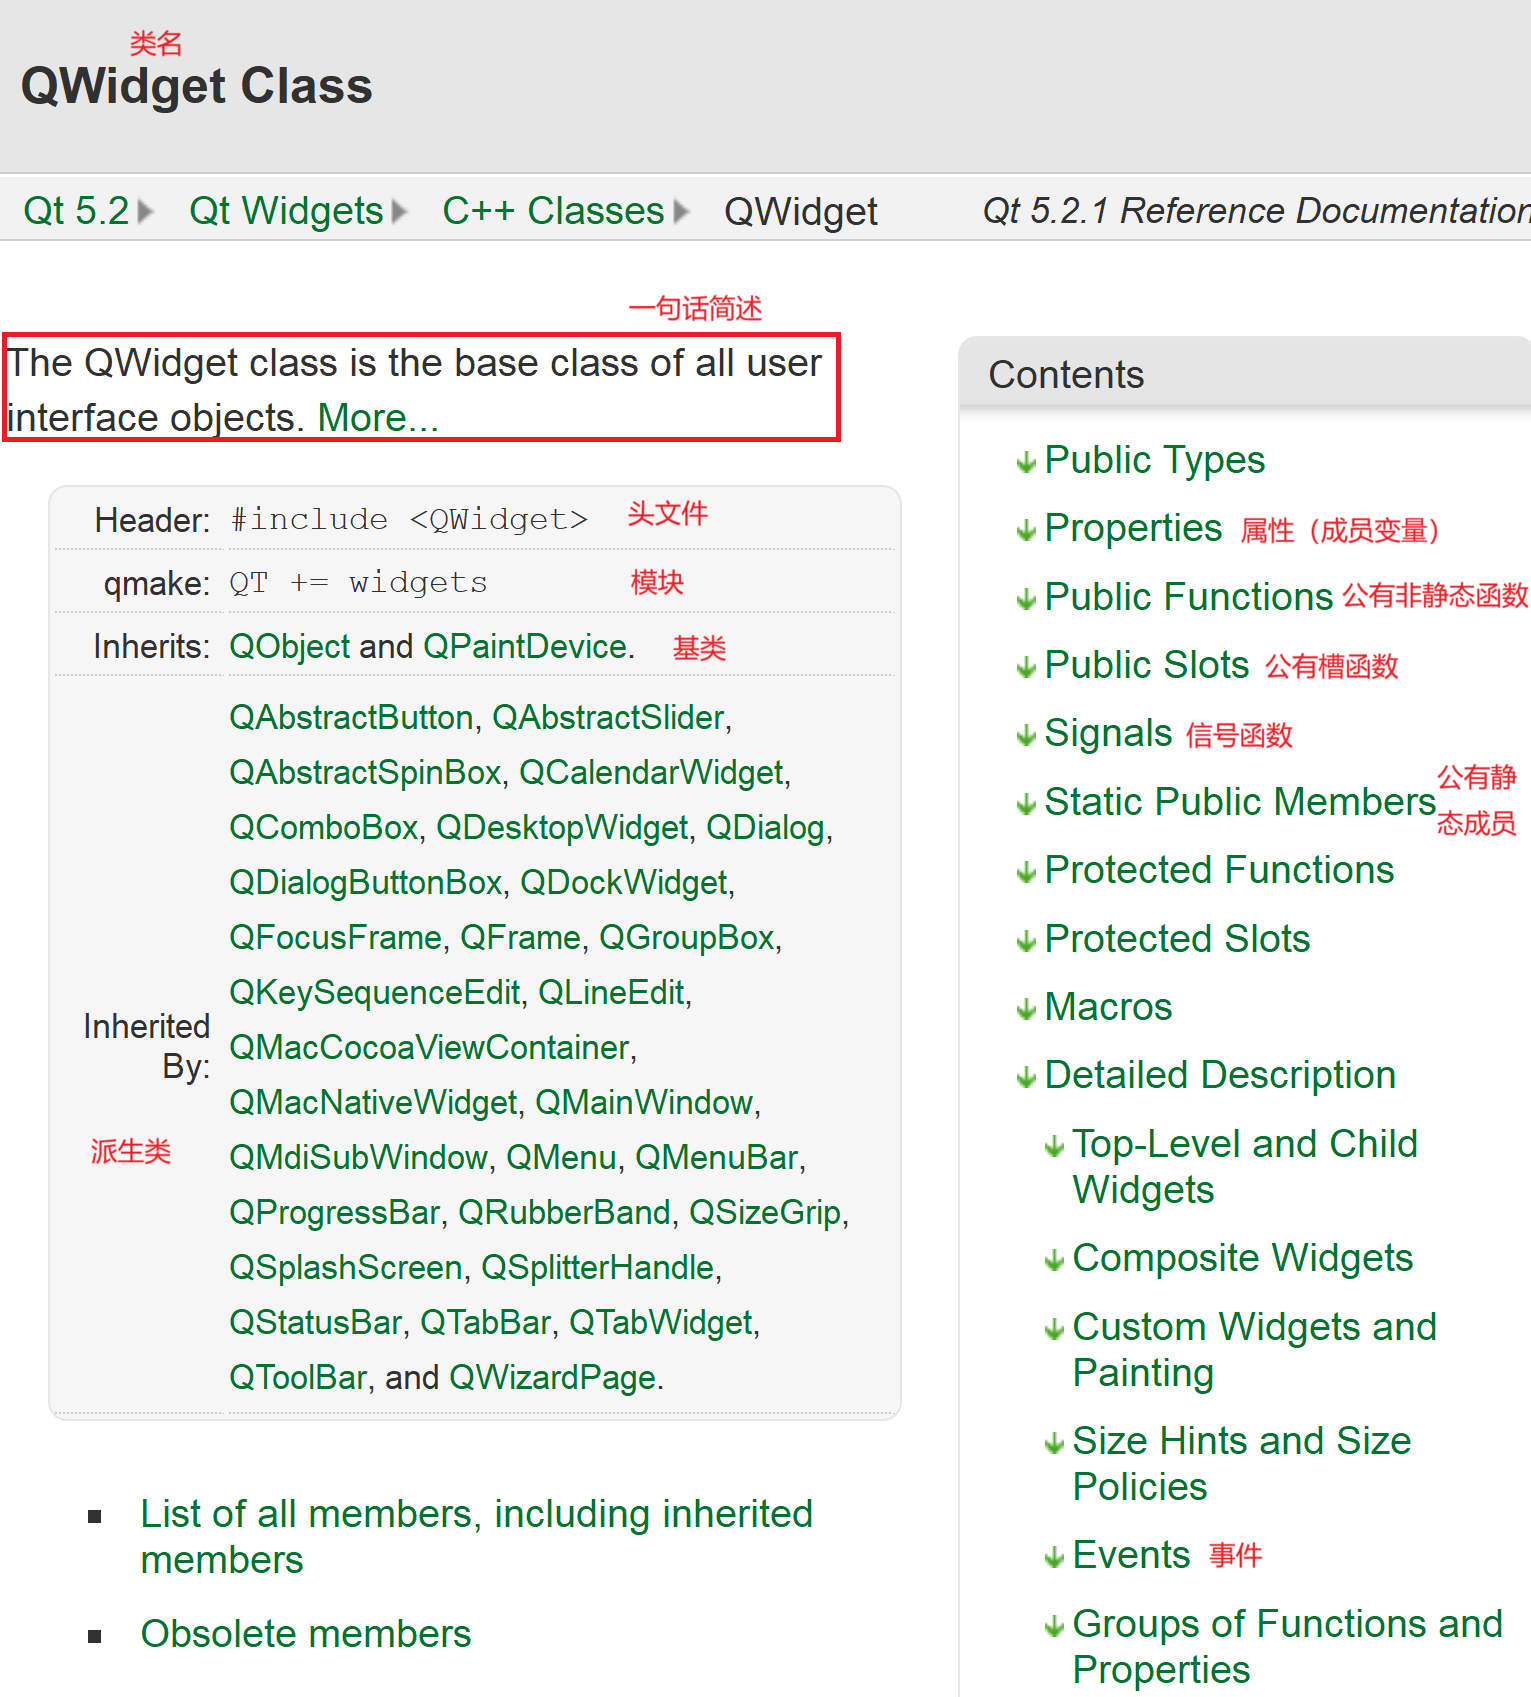The width and height of the screenshot is (1531, 1697).
Task: Click the down-arrow icon beside Macros
Action: pos(1025,1009)
